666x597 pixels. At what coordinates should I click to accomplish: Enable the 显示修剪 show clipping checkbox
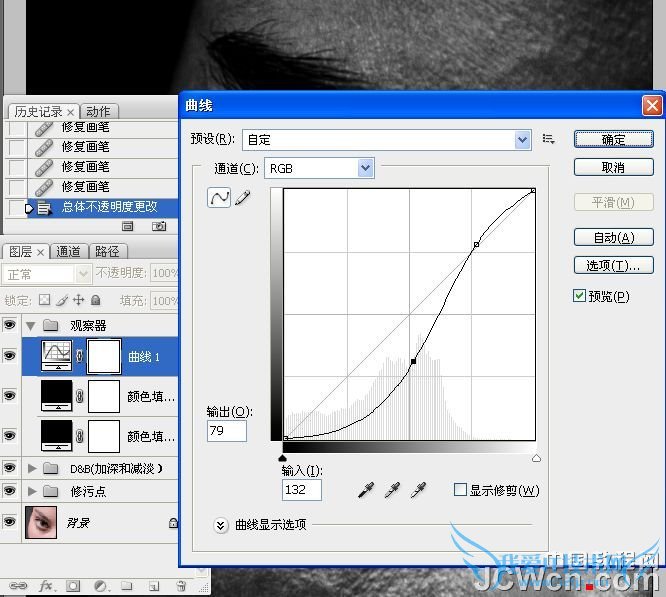click(x=460, y=490)
